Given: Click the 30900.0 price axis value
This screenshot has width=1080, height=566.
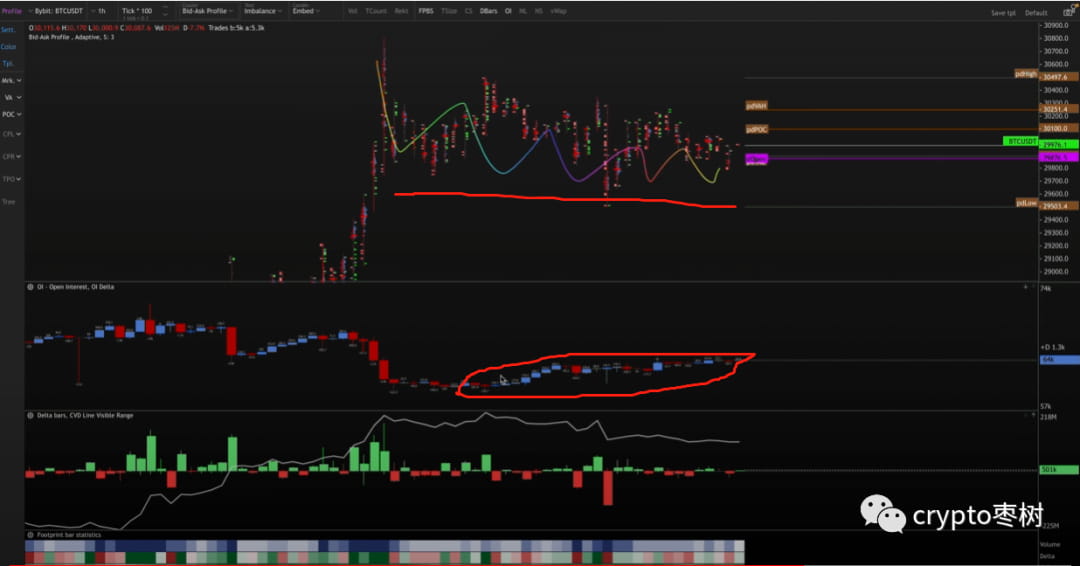Looking at the screenshot, I should point(1056,25).
